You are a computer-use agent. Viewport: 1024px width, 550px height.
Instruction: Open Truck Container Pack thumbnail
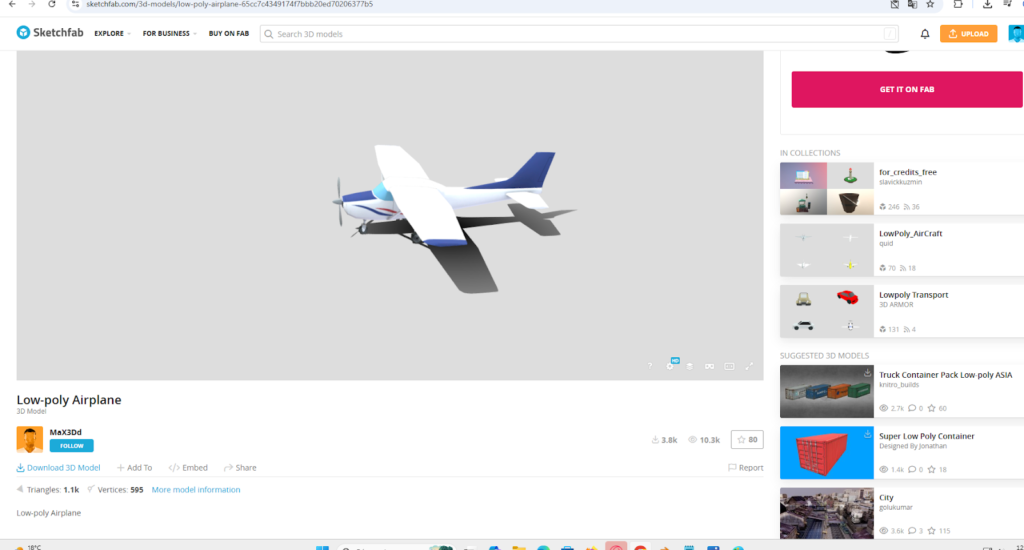click(x=827, y=391)
